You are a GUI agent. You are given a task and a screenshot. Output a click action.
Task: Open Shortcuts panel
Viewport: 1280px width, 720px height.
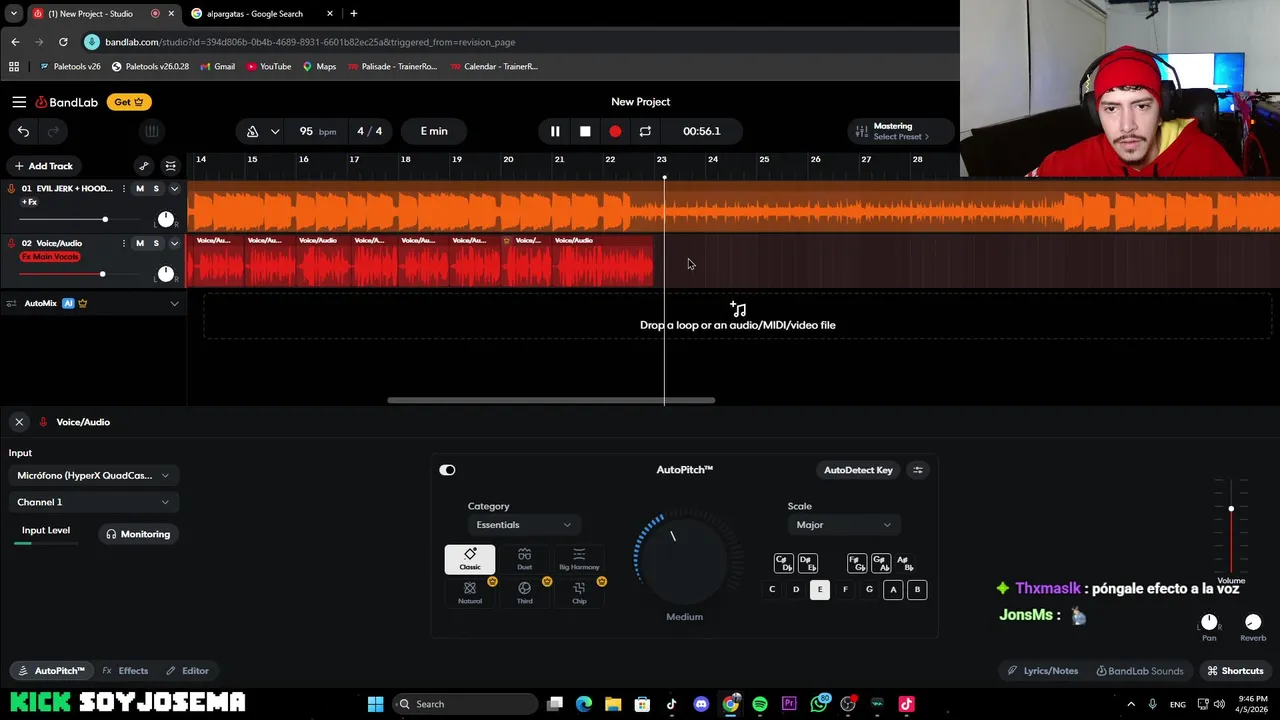[x=1236, y=671]
